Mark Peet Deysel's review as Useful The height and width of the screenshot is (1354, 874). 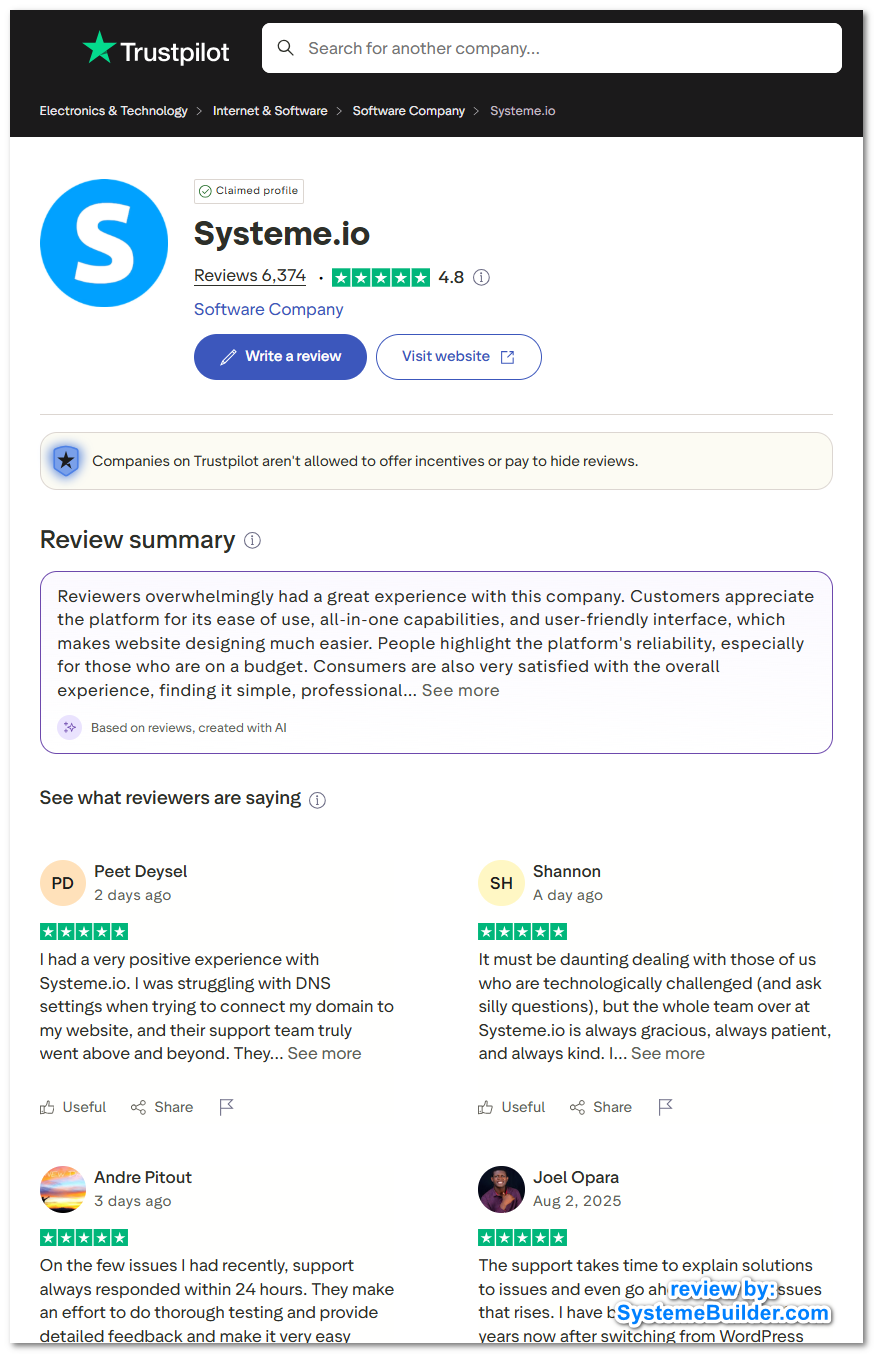click(x=72, y=1107)
